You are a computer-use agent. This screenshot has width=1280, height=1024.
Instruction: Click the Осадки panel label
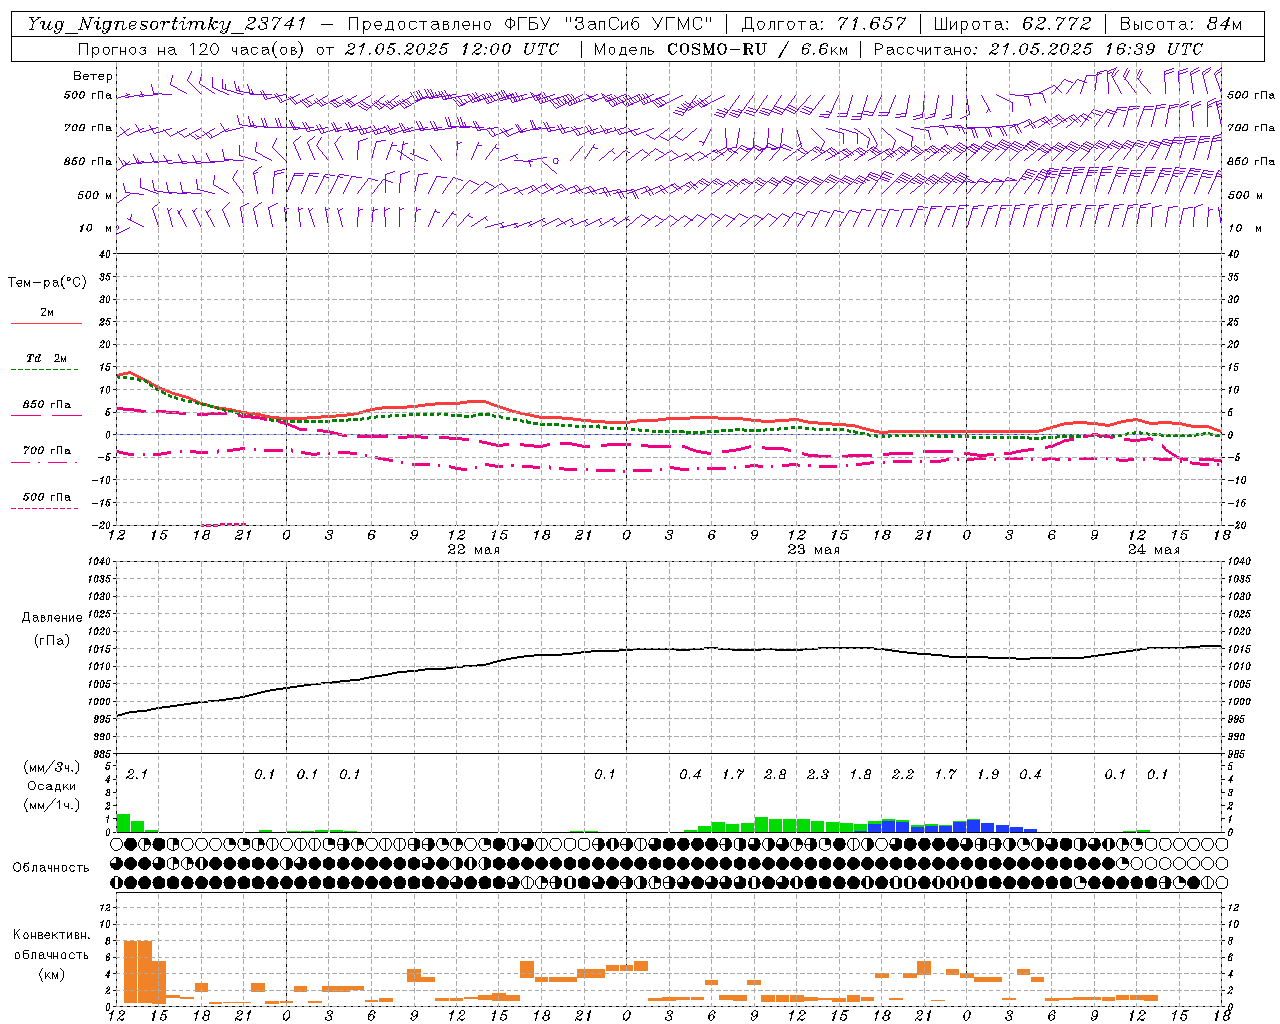(52, 786)
